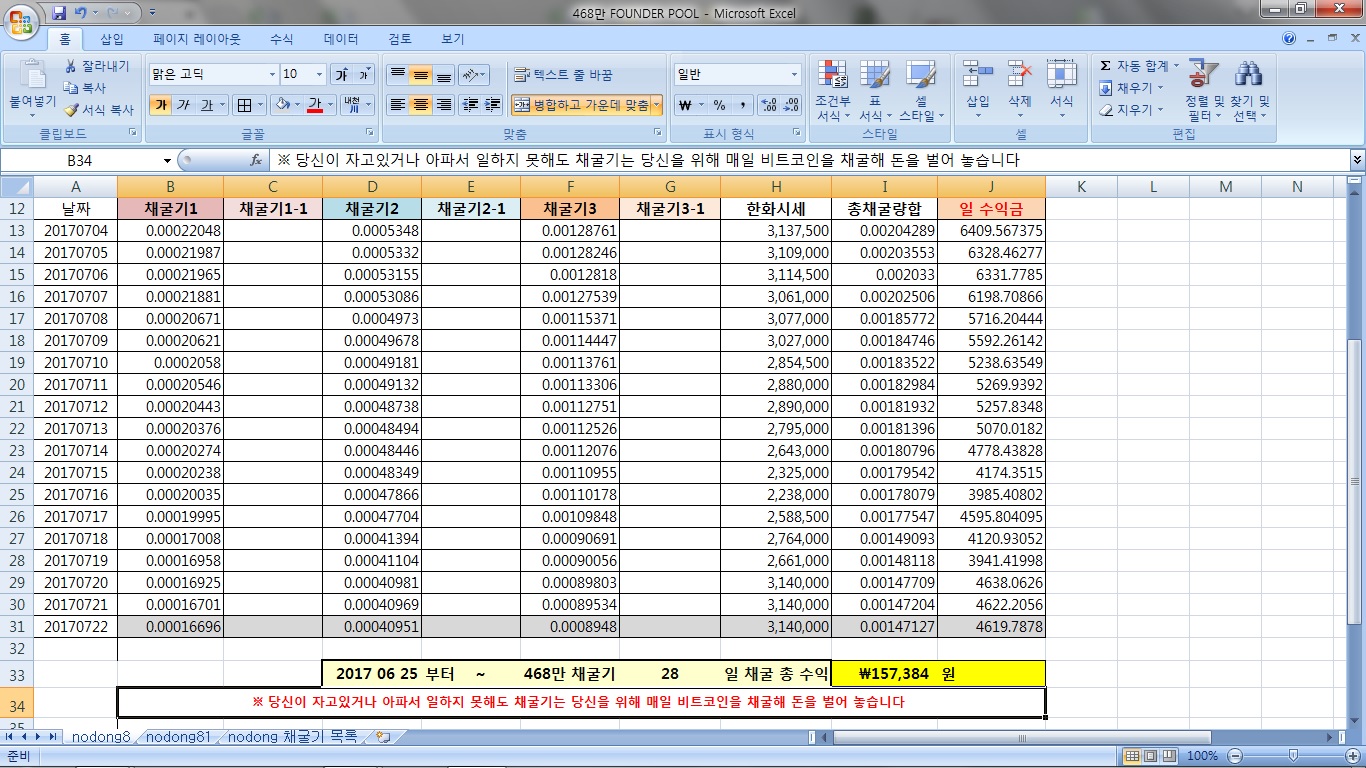Switch to 삽입 ribbon tab

tap(112, 39)
